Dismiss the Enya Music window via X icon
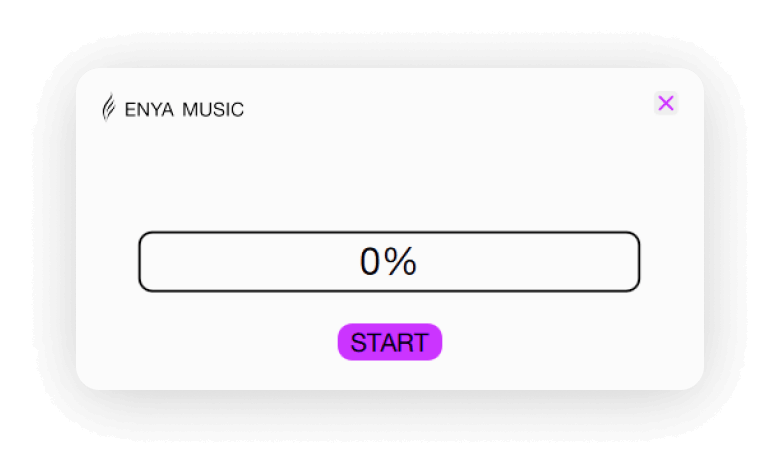 pyautogui.click(x=666, y=103)
